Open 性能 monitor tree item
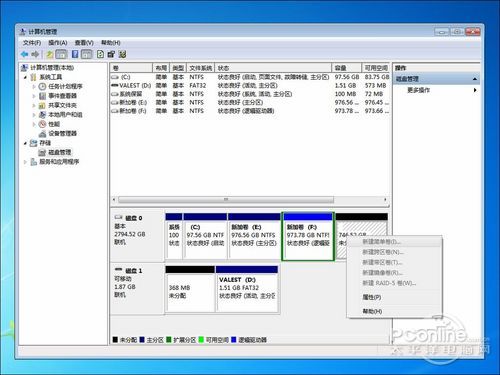Screen dimensions: 500x375 tap(54, 124)
